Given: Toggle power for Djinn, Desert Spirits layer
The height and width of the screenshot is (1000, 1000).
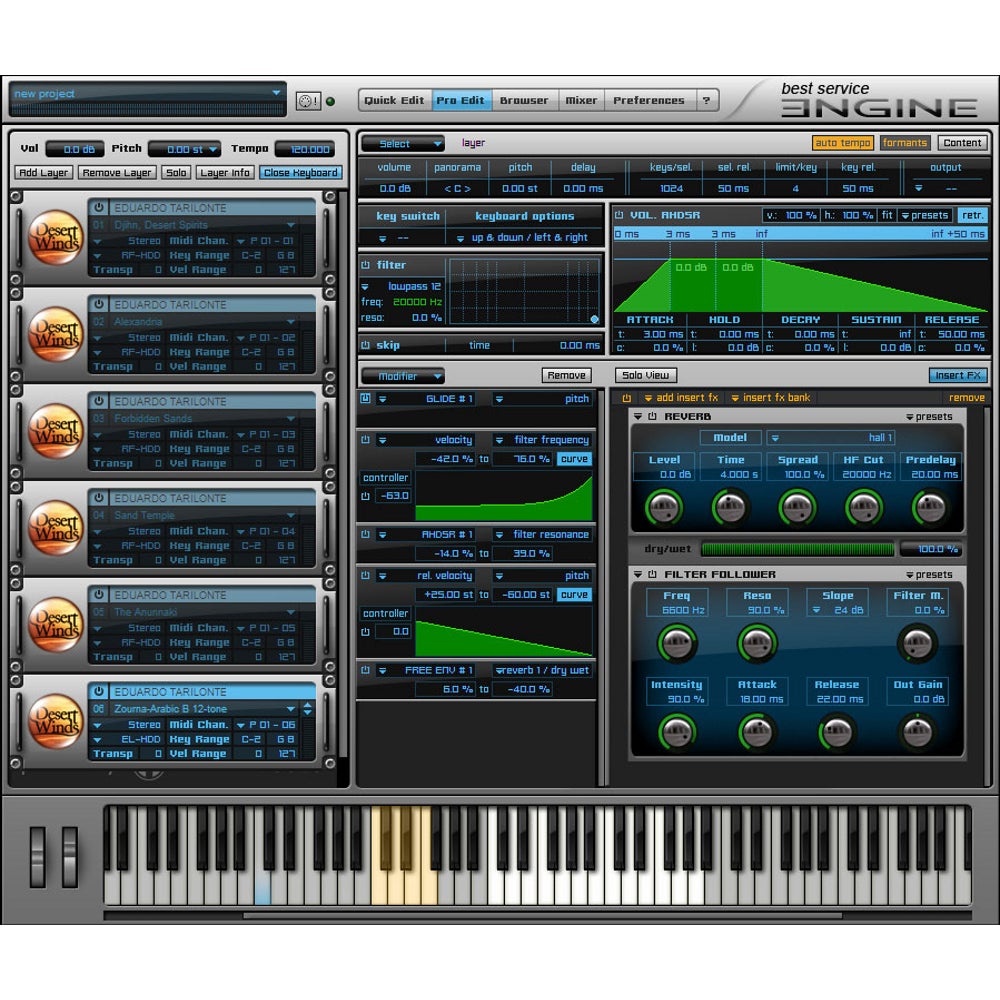Looking at the screenshot, I should coord(99,207).
